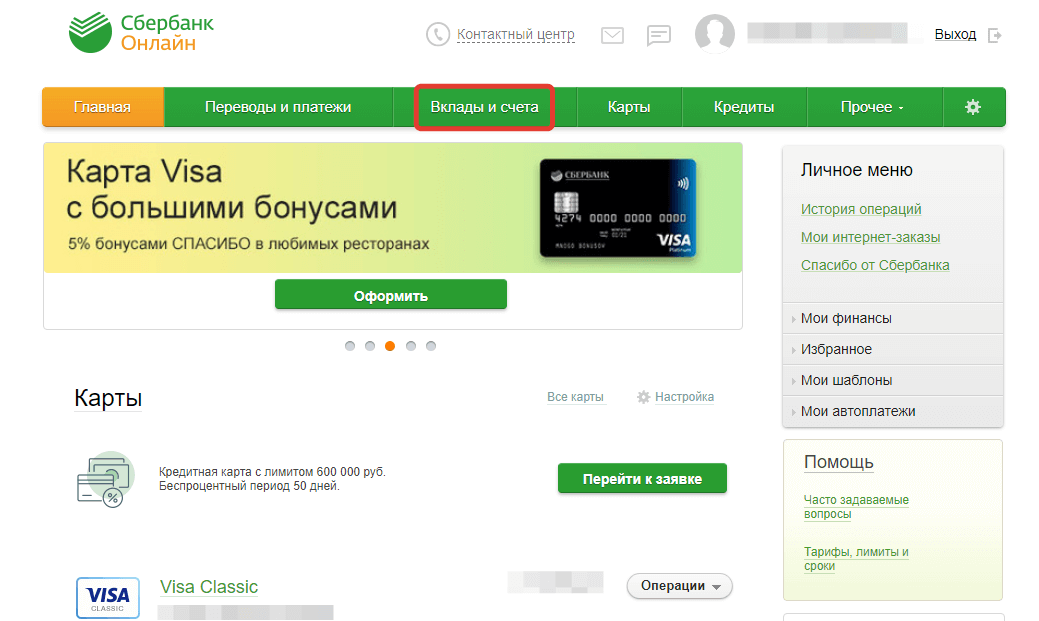Click the Visa Classic card logo
This screenshot has height=621, width=1039.
pyautogui.click(x=108, y=598)
